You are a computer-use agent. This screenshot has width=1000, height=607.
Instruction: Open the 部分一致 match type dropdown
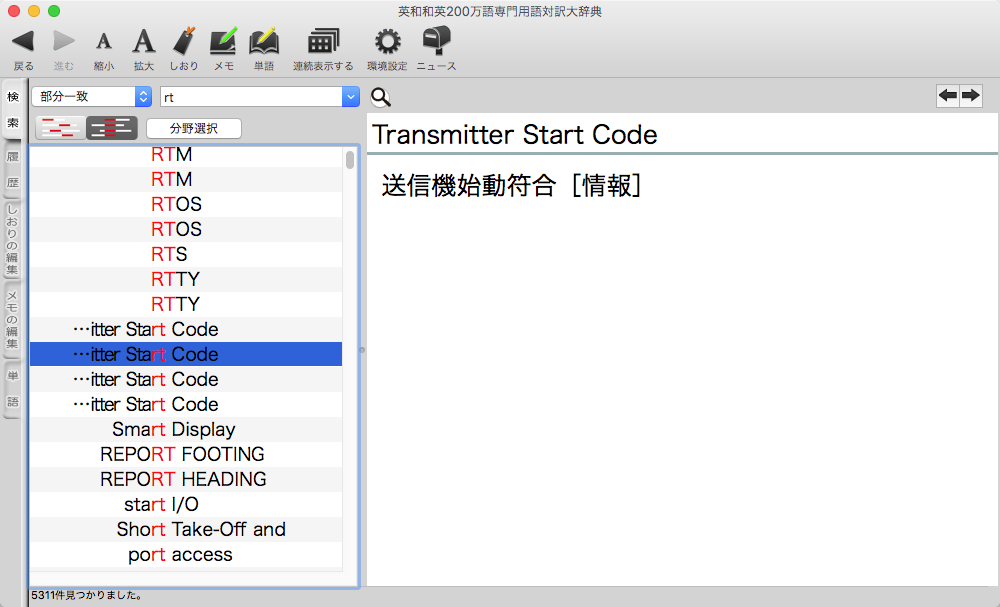[x=90, y=97]
